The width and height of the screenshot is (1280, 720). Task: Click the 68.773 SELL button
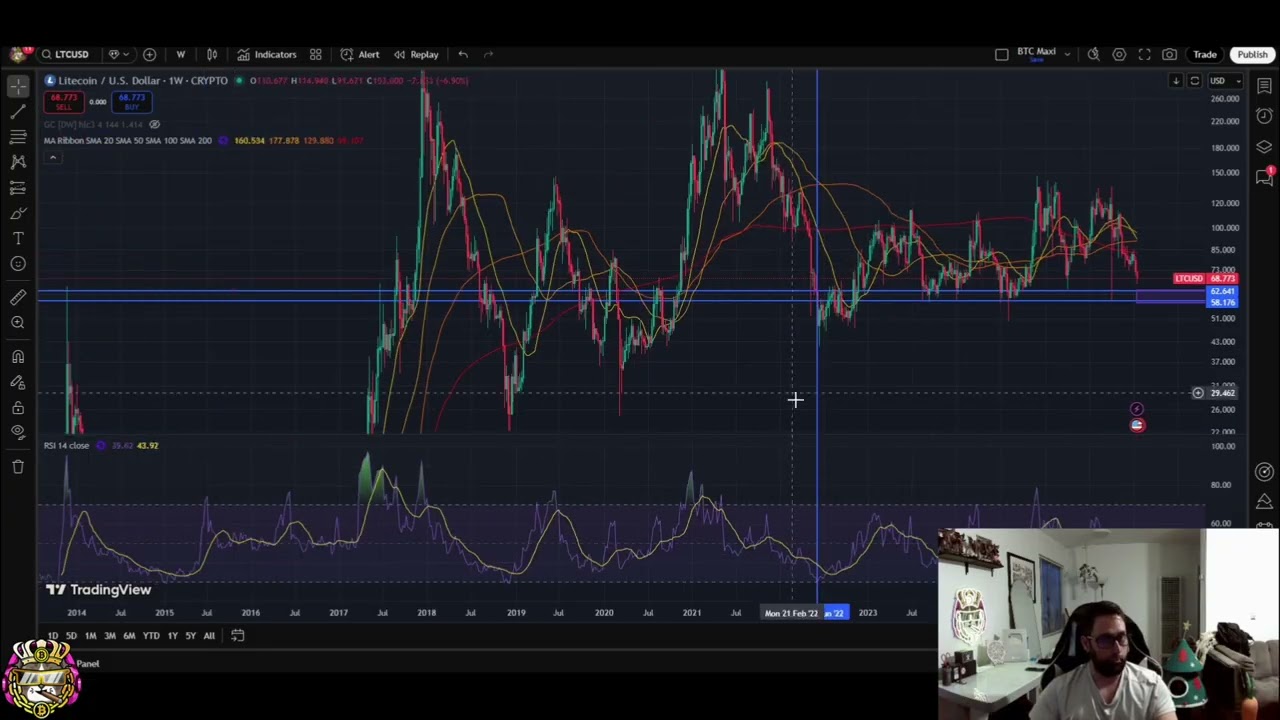(63, 102)
